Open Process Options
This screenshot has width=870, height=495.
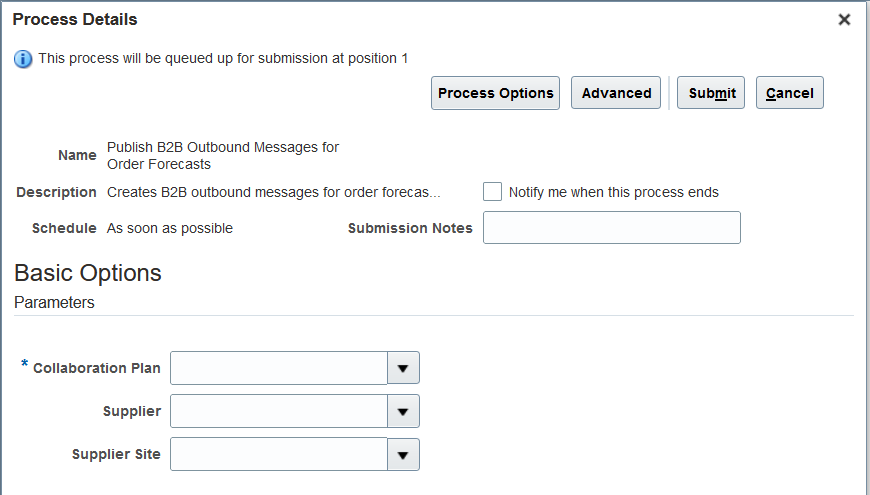[495, 93]
